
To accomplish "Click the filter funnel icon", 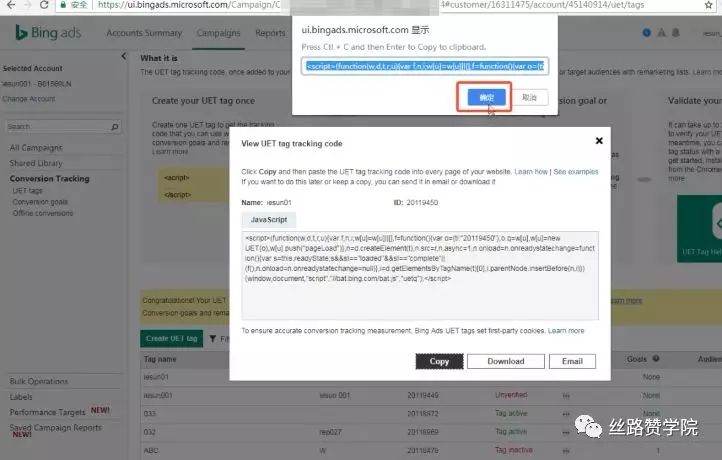I will (x=213, y=338).
